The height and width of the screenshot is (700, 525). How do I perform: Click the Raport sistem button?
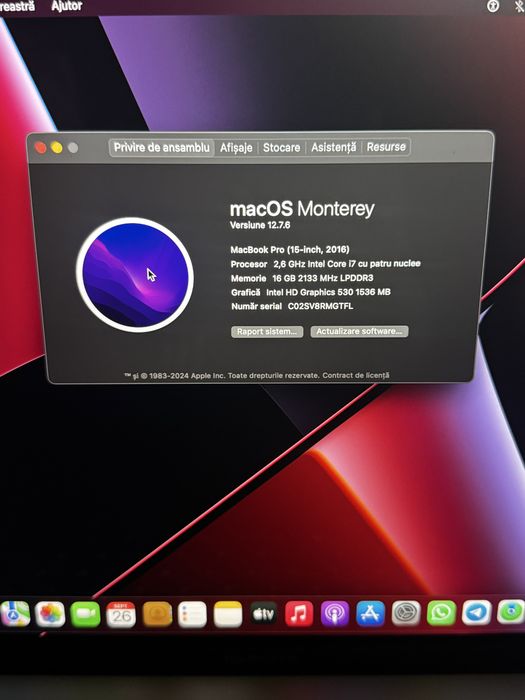click(267, 331)
